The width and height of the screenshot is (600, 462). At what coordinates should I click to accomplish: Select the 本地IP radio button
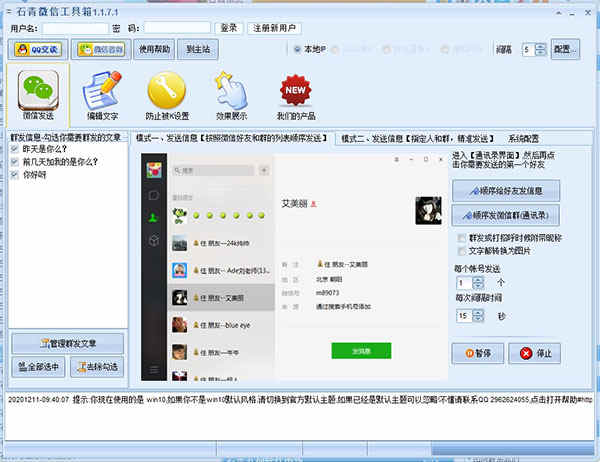(x=297, y=49)
